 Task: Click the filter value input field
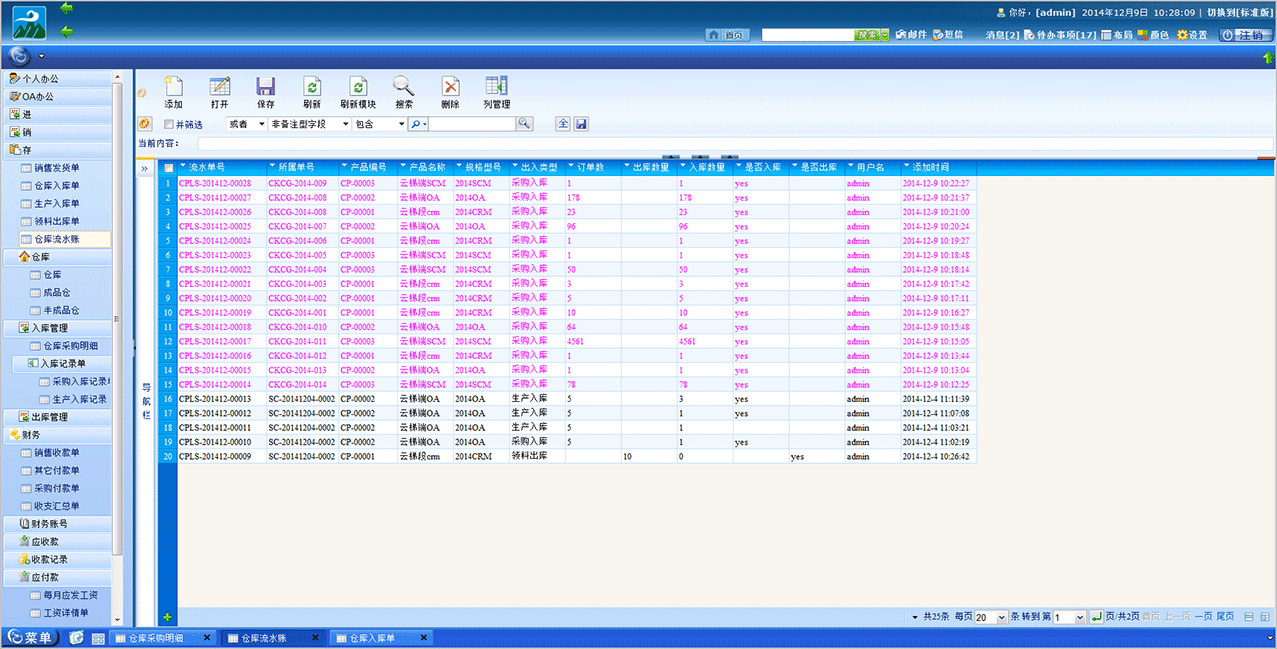point(472,124)
